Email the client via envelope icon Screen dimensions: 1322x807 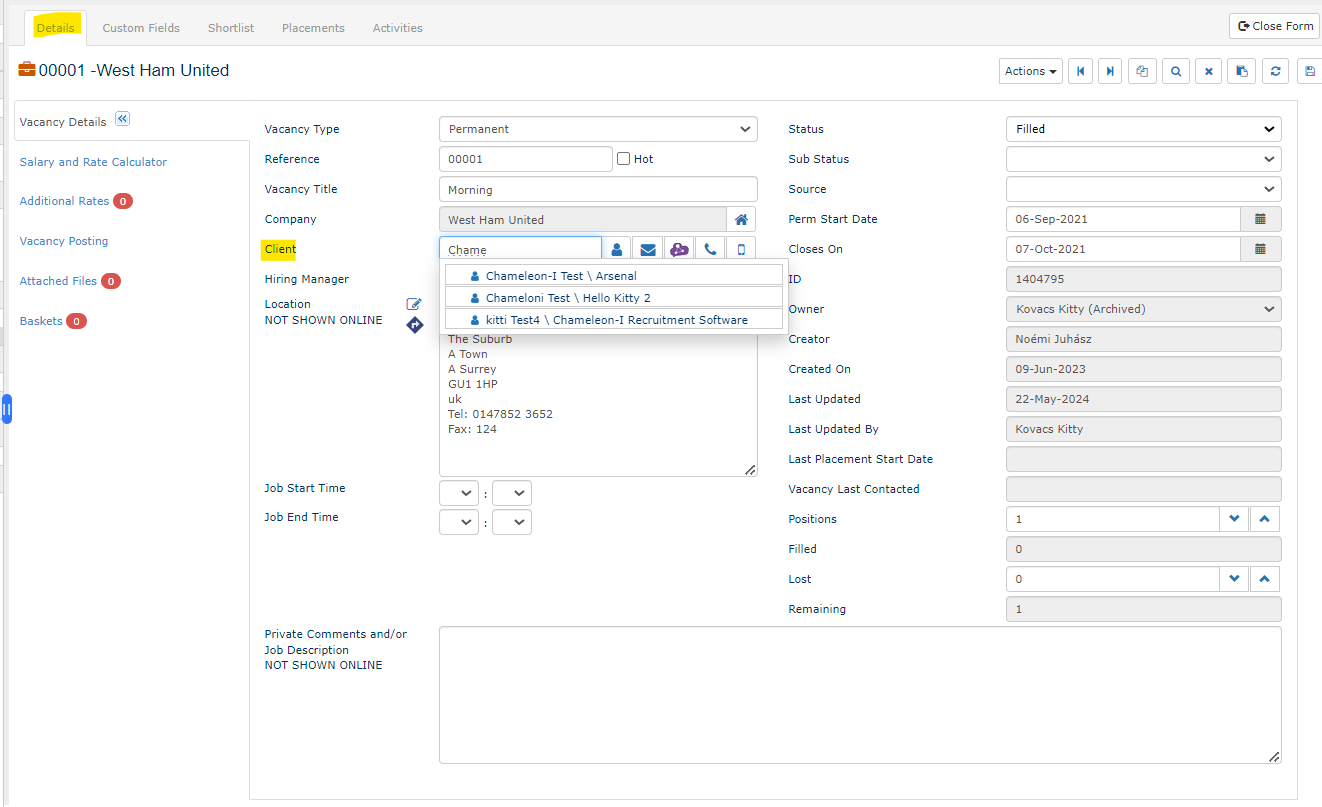[647, 249]
